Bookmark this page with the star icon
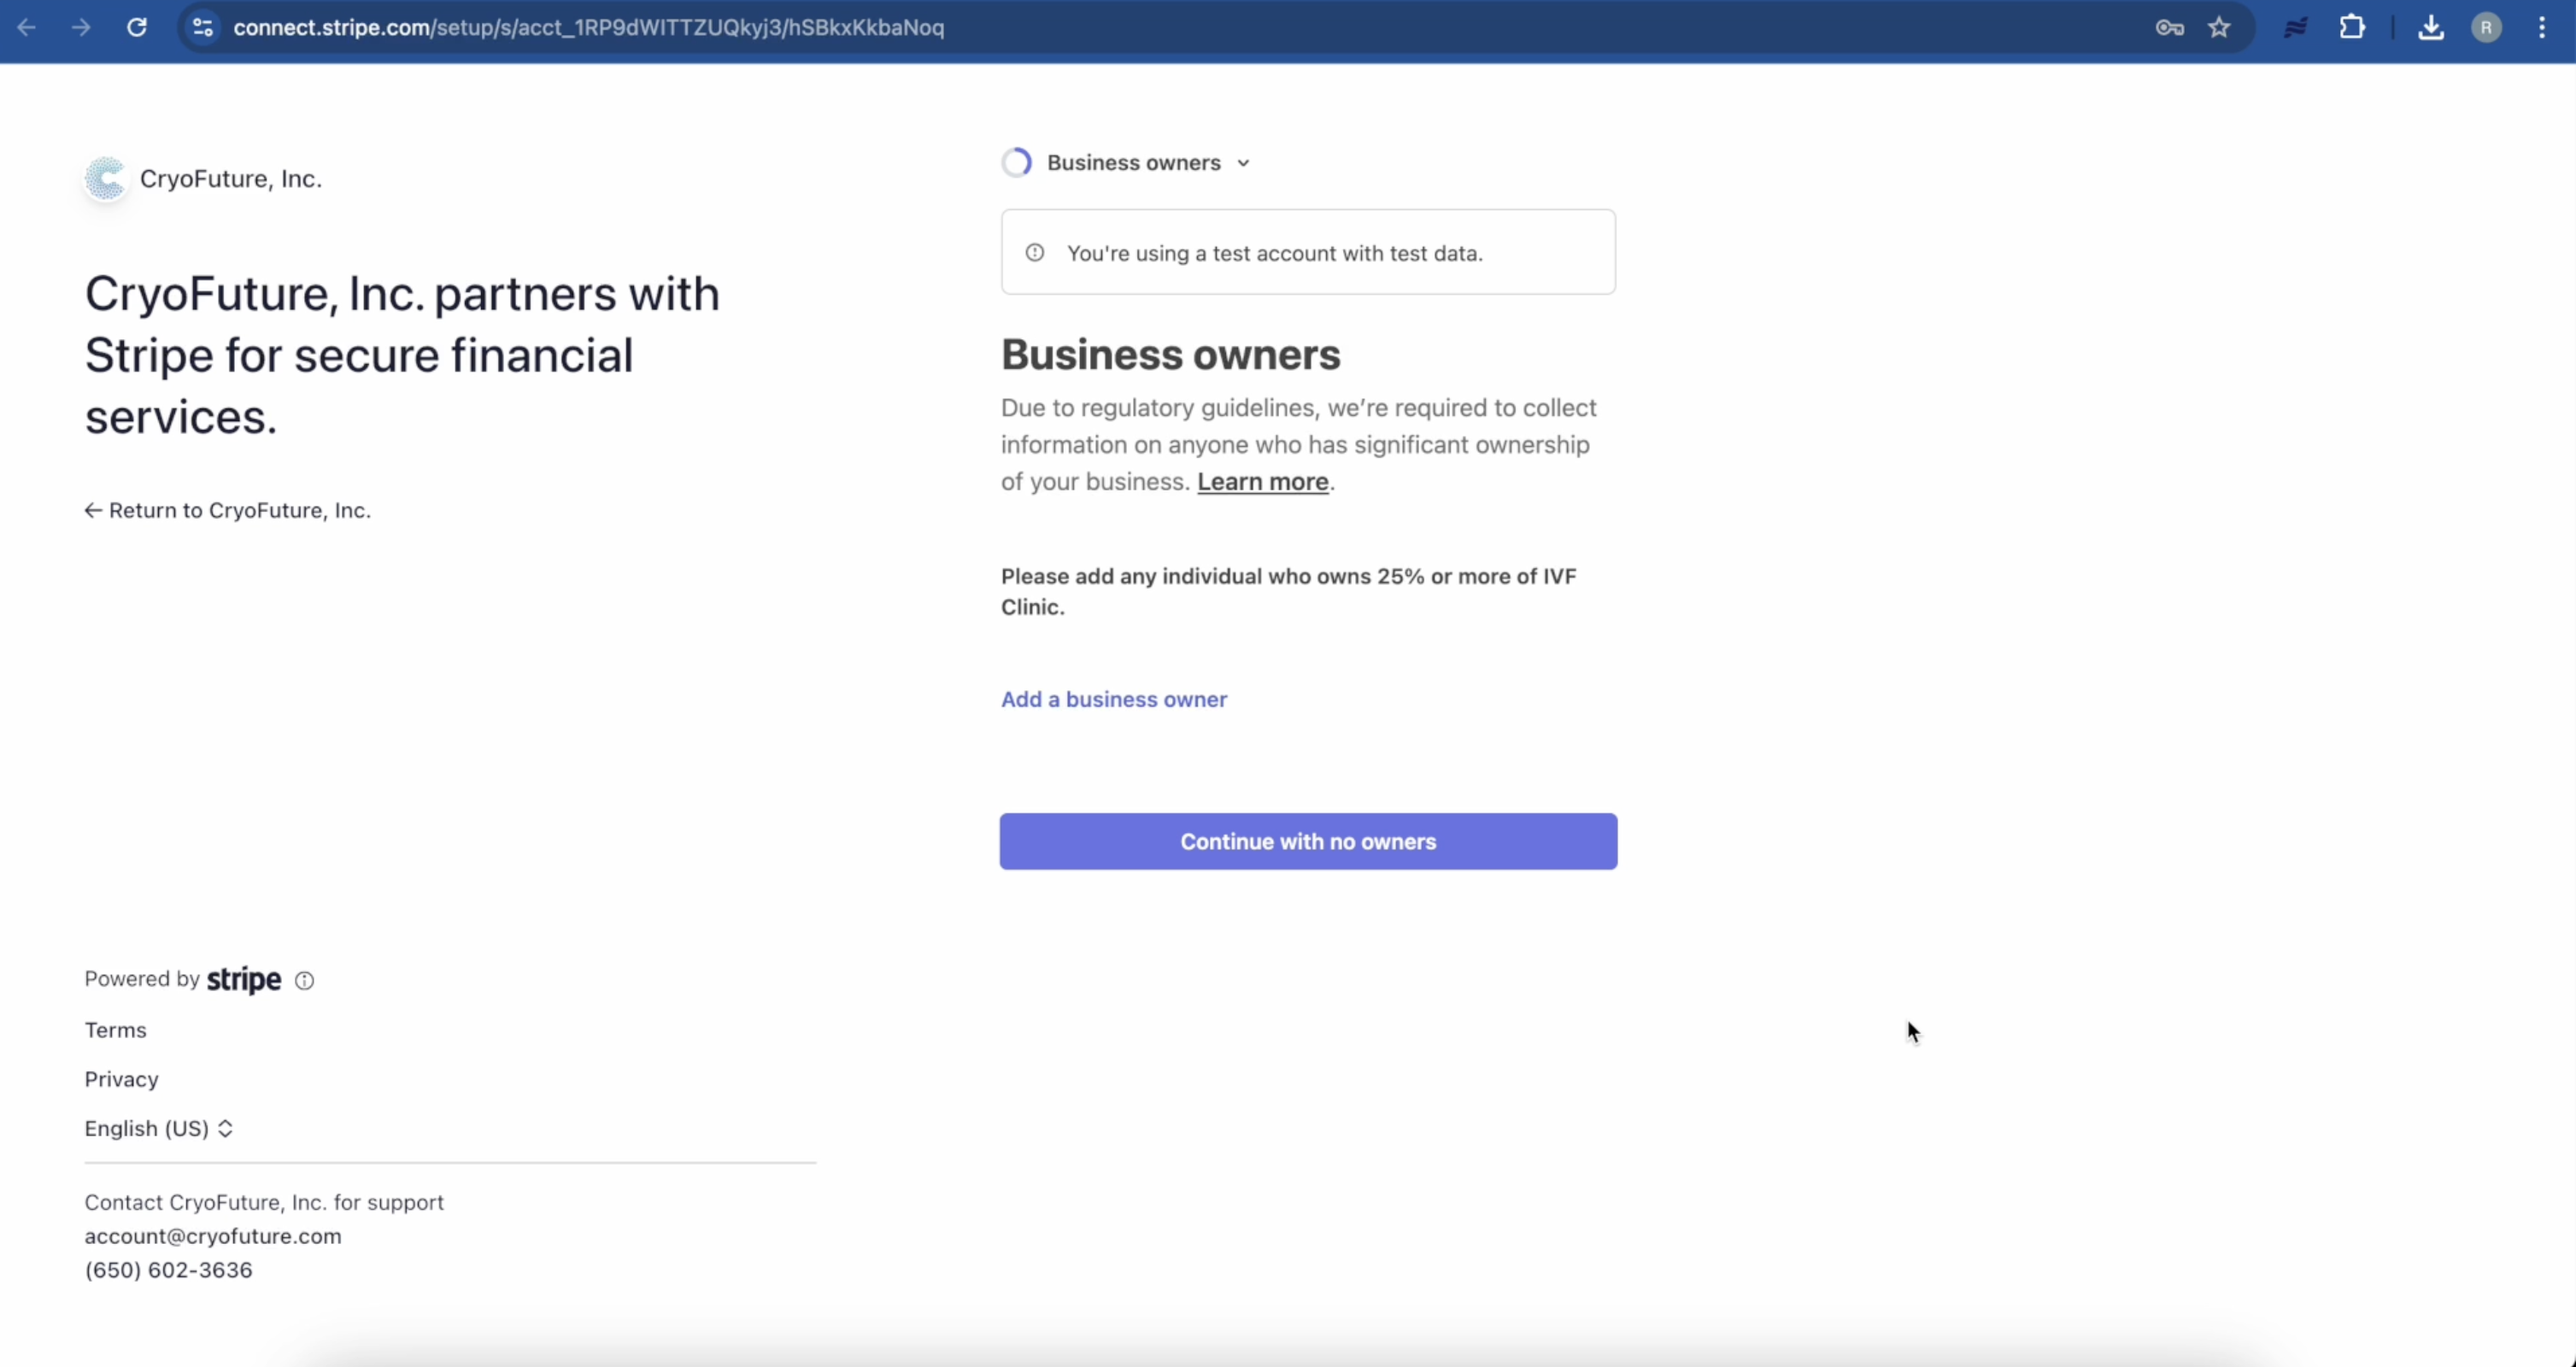Screen dimensions: 2576x1367 coord(2218,27)
